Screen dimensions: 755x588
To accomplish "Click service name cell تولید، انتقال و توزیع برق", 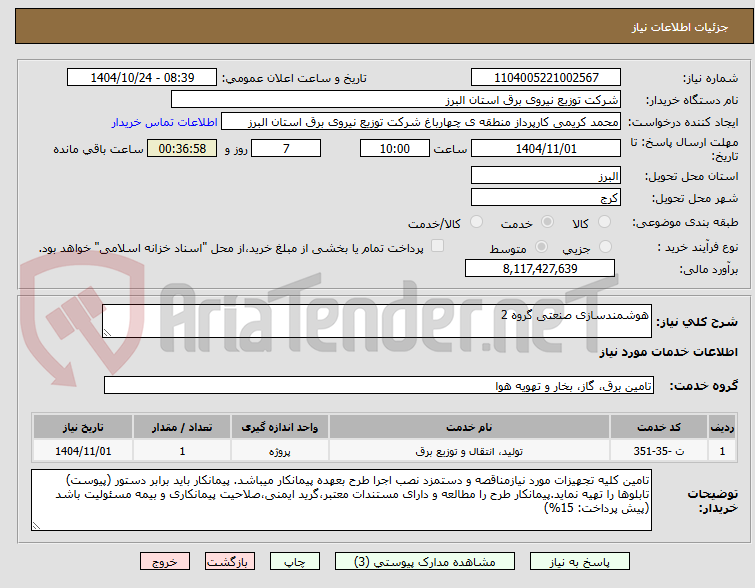I will [x=469, y=451].
